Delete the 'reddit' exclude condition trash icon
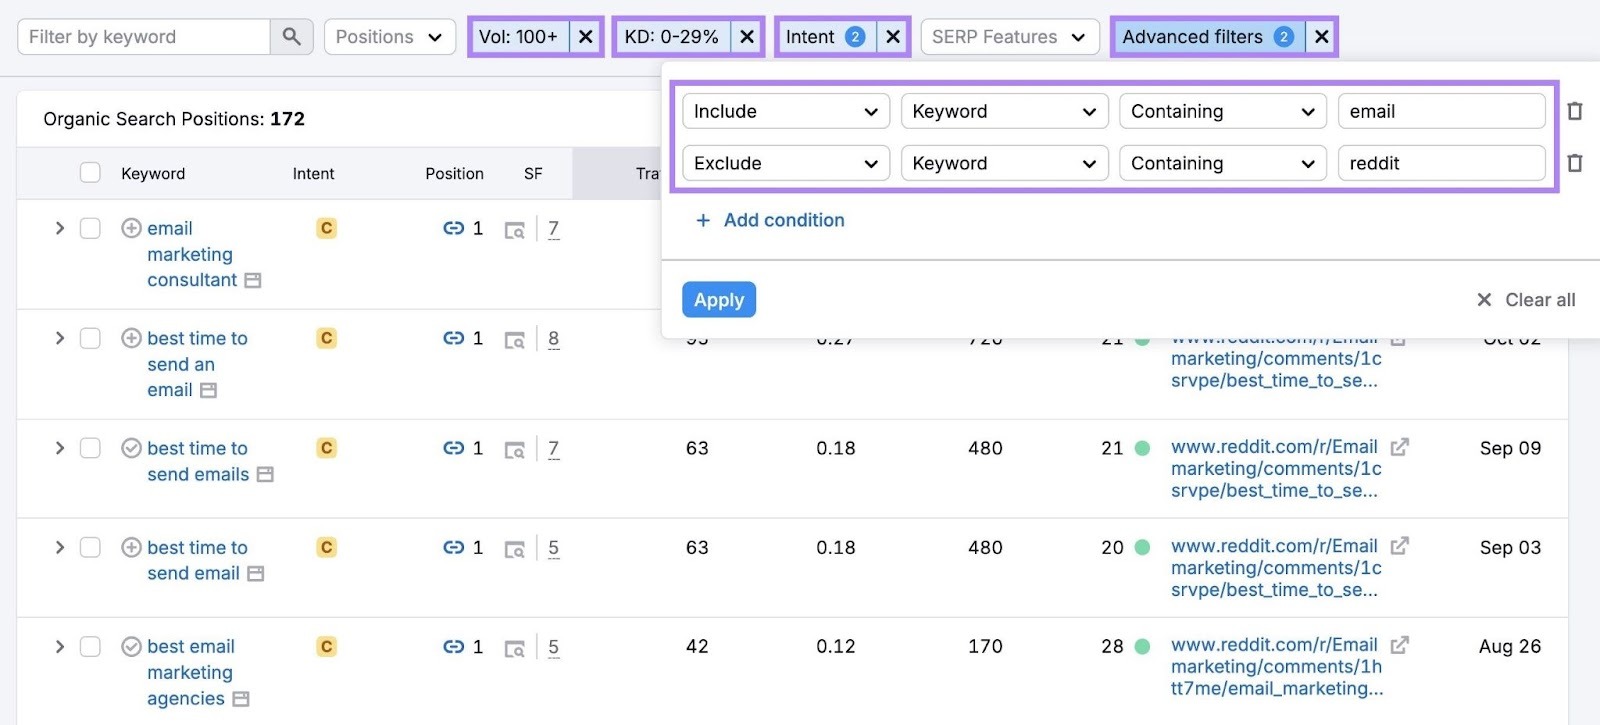The image size is (1600, 725). coord(1574,163)
